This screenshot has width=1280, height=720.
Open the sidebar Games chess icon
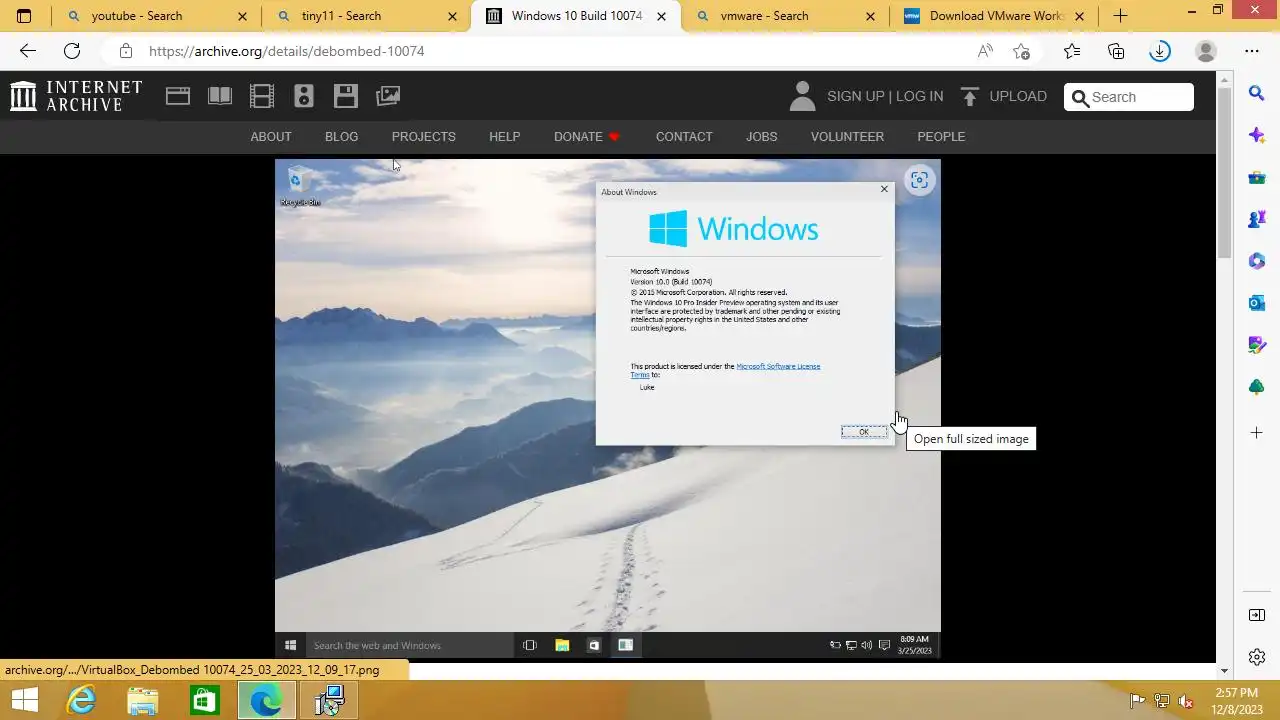coord(1257,219)
